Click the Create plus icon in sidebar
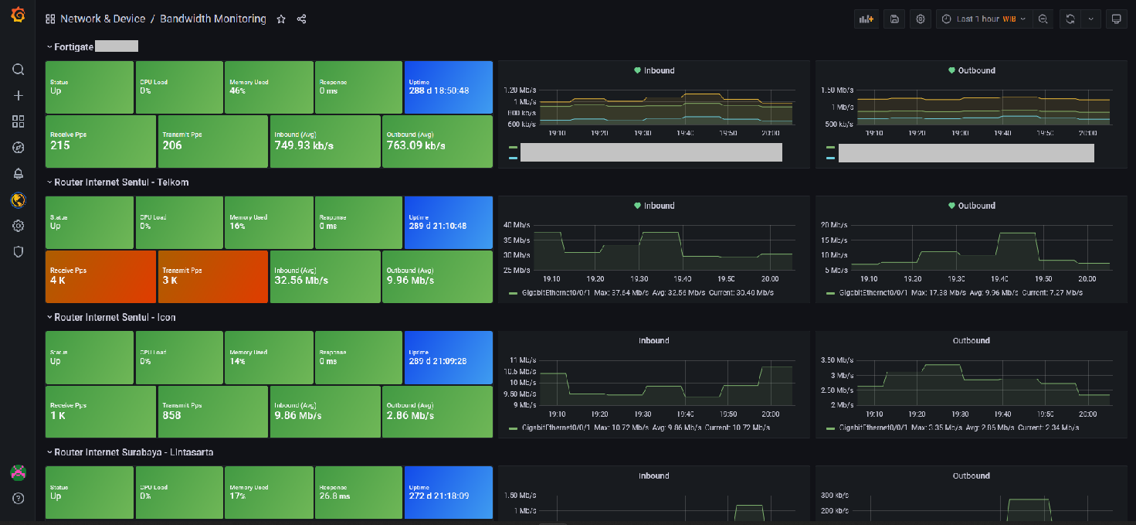 click(19, 96)
